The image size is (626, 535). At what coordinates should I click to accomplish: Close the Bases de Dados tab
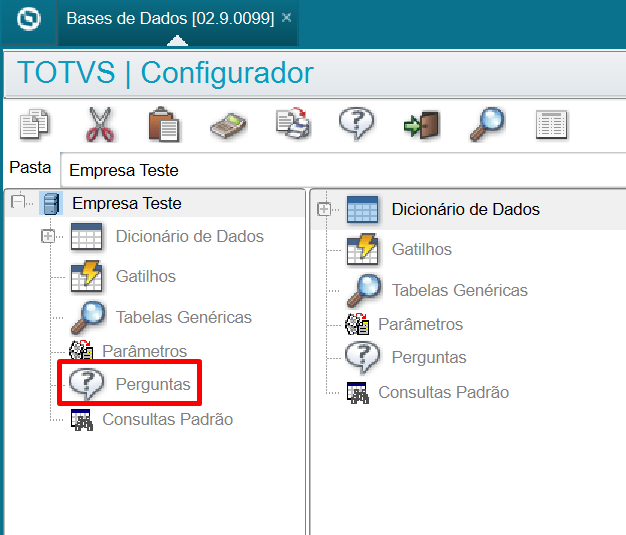point(286,18)
